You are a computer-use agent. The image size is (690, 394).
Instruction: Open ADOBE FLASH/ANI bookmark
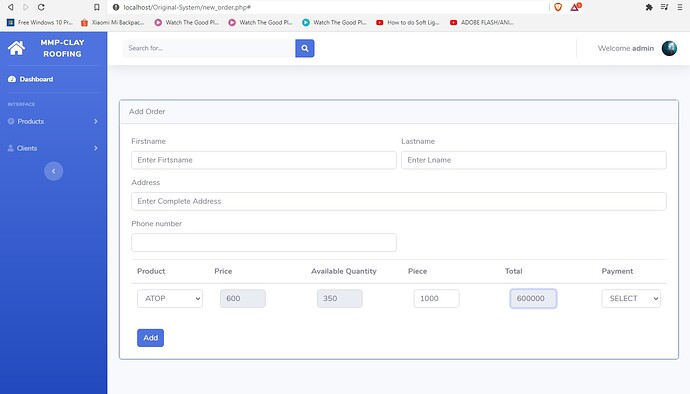482,22
